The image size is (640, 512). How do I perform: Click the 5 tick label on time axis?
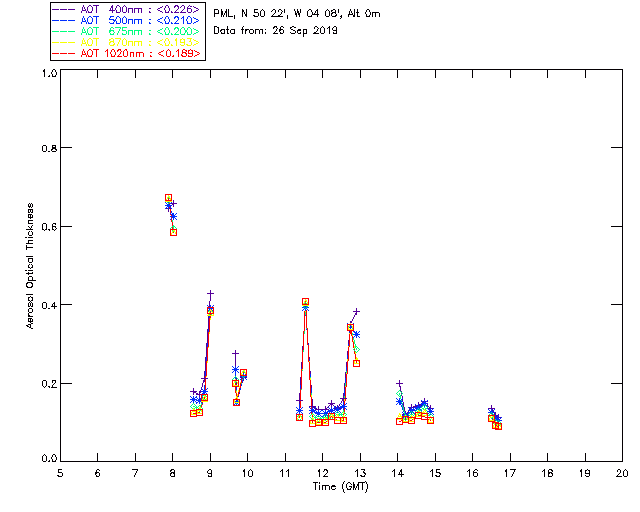[60, 472]
